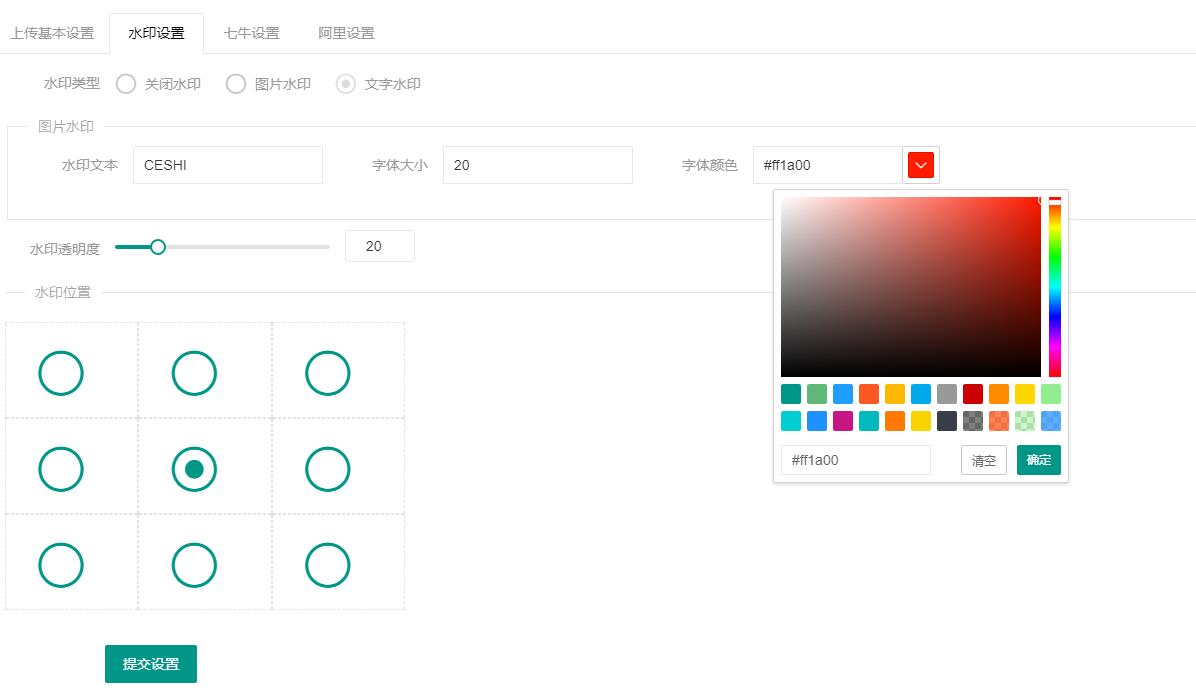Pick the cyan swatch in bottom row
This screenshot has width=1196, height=691.
[791, 420]
